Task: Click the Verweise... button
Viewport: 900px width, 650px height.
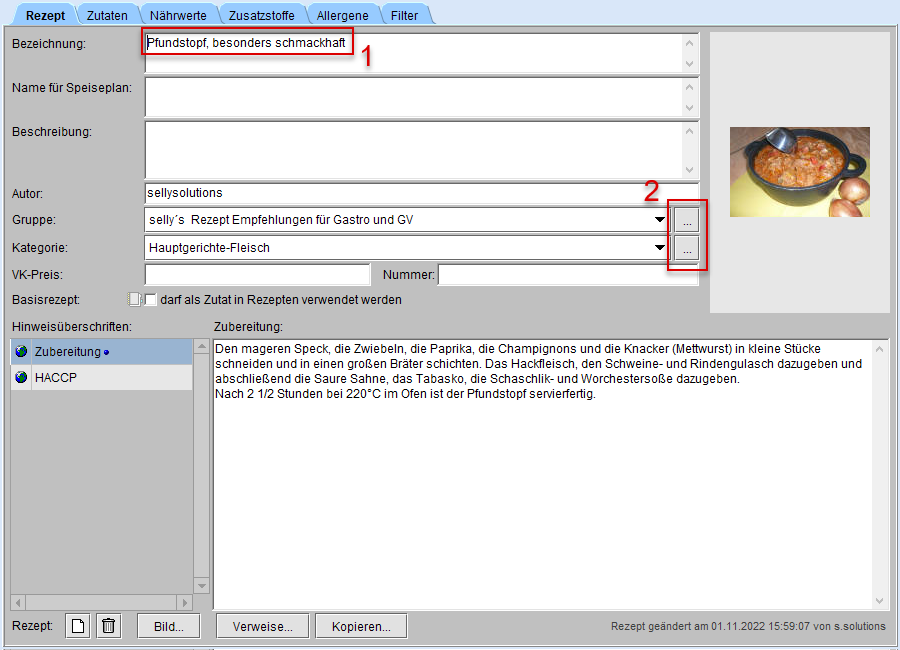Action: pos(262,626)
